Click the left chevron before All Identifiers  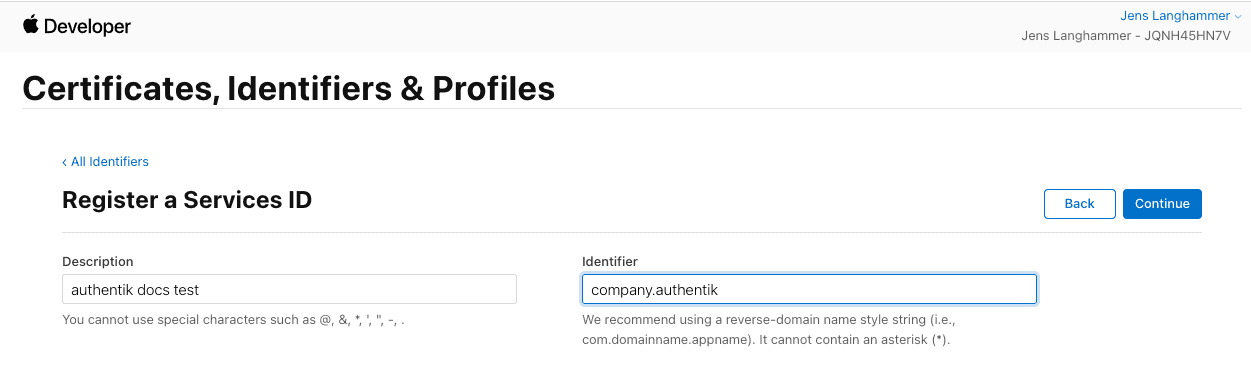click(65, 162)
